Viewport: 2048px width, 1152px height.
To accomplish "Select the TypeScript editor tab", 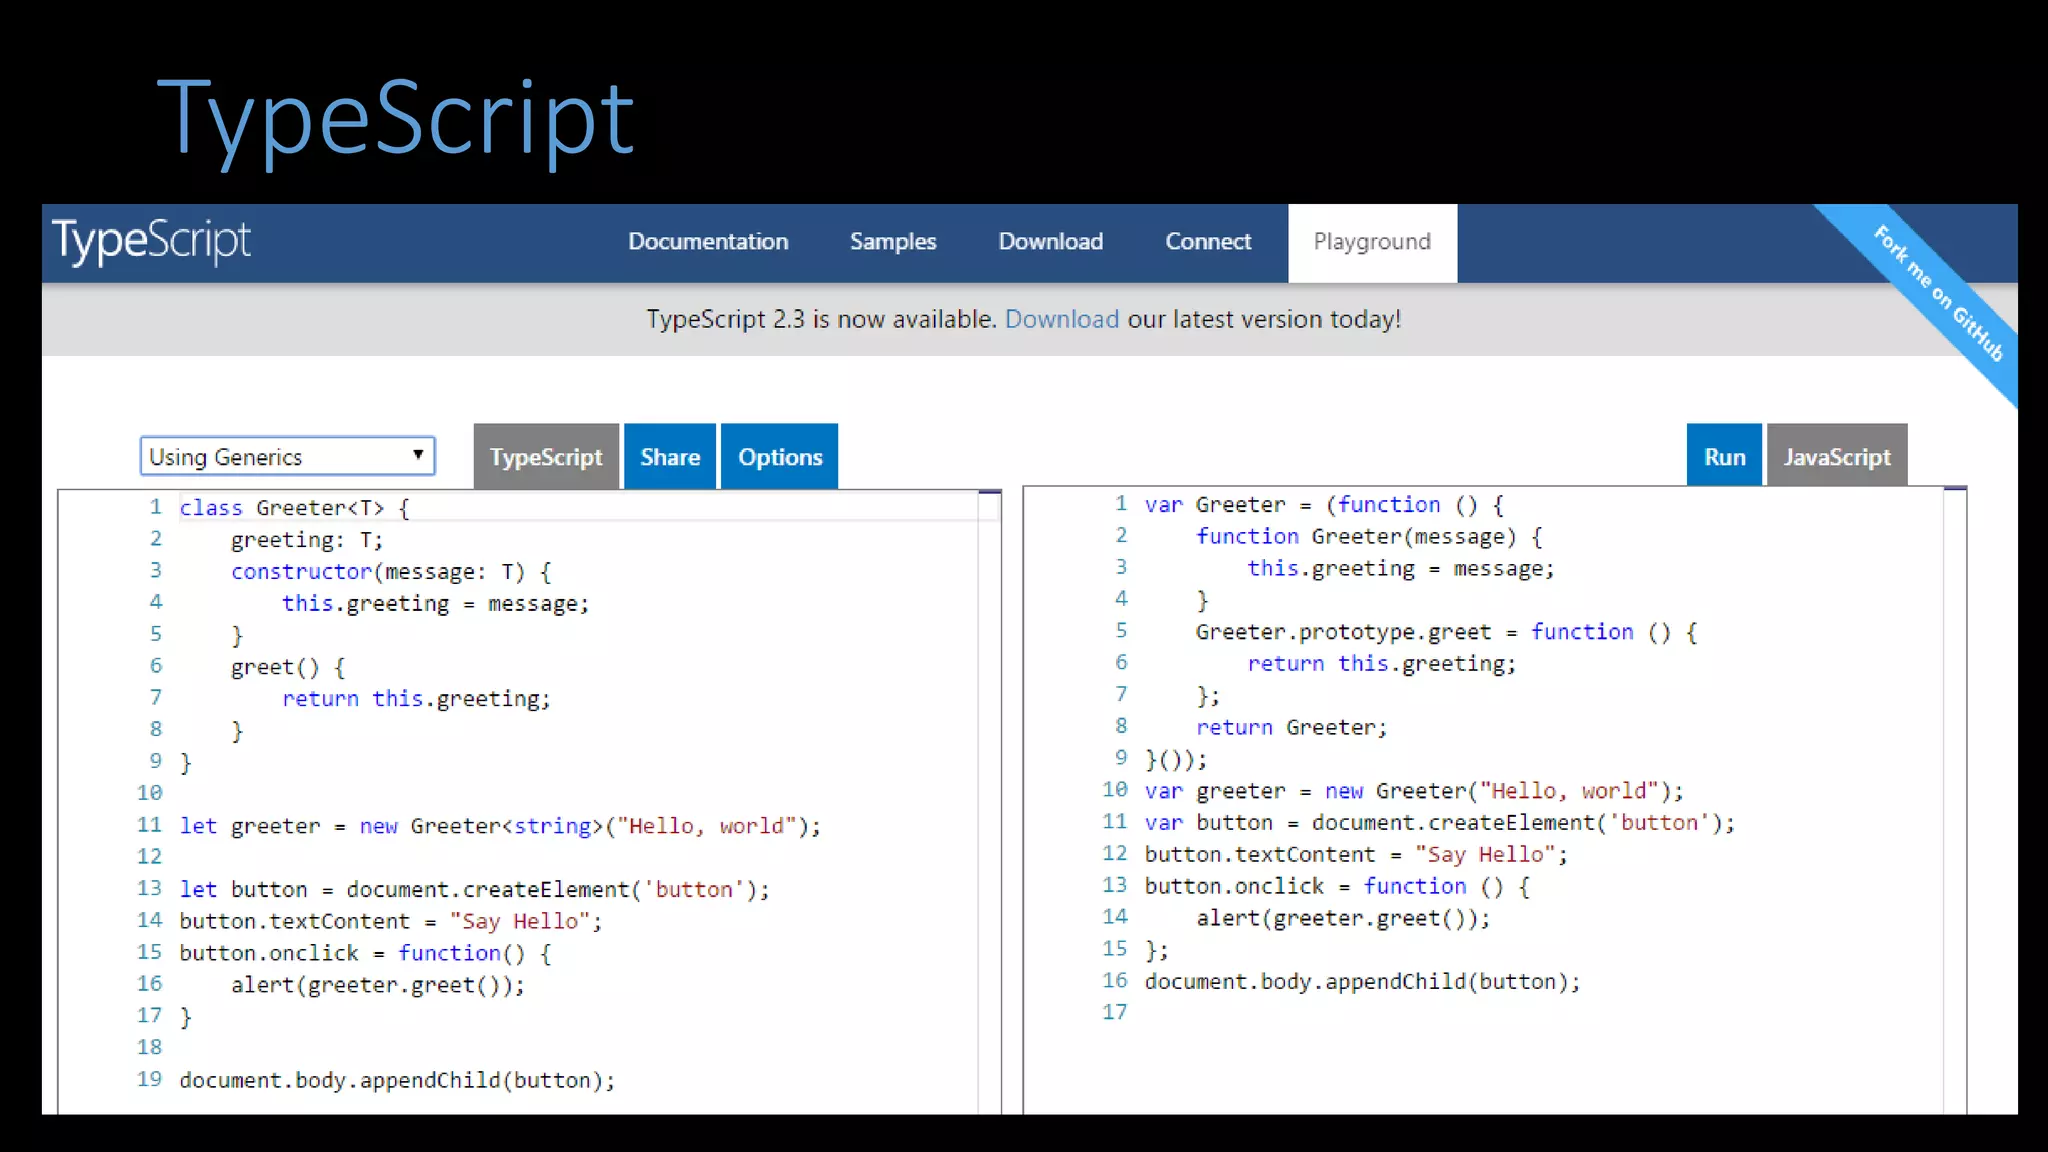I will coord(546,457).
